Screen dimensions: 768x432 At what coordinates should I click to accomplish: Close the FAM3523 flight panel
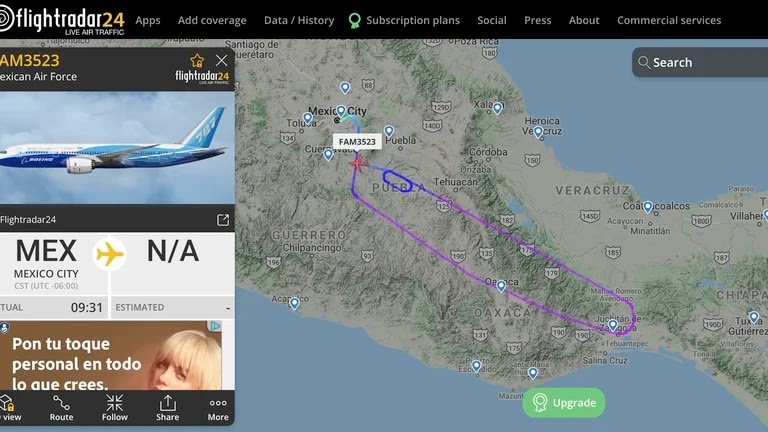pos(221,60)
